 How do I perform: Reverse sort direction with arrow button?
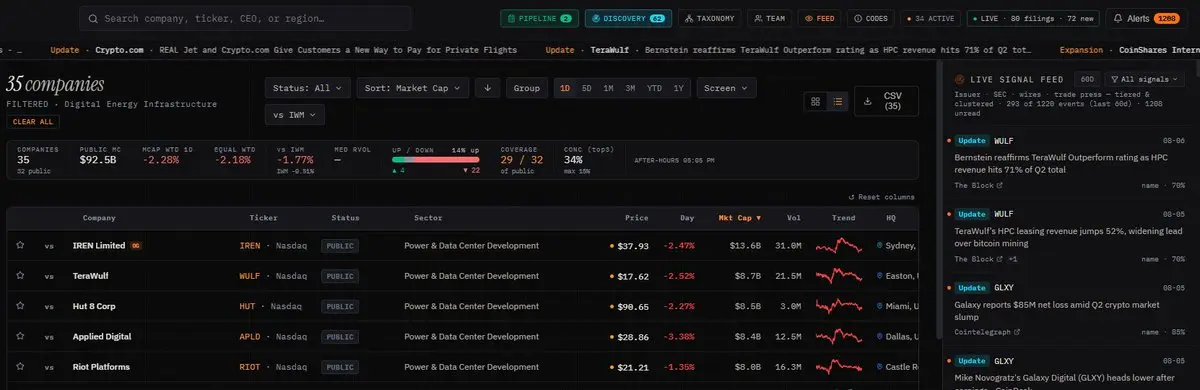487,88
